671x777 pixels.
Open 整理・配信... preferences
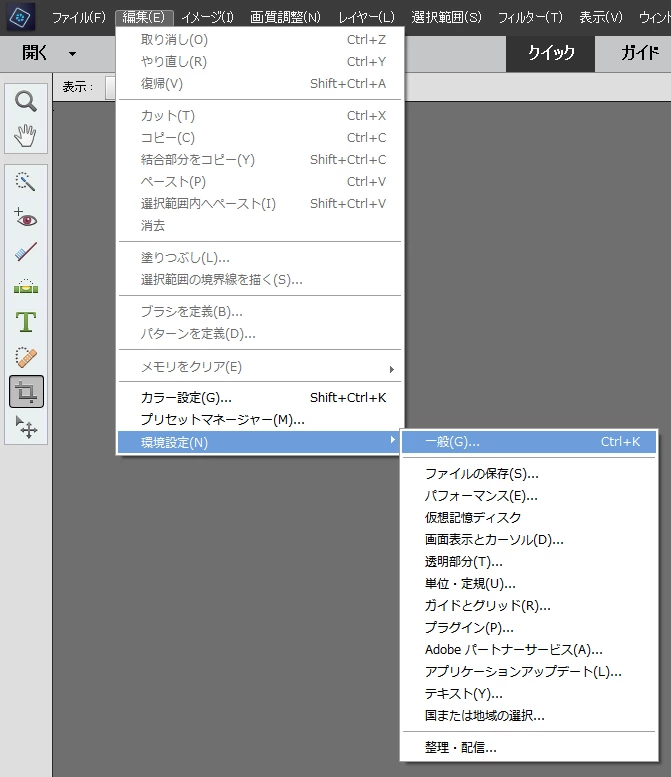tap(529, 747)
